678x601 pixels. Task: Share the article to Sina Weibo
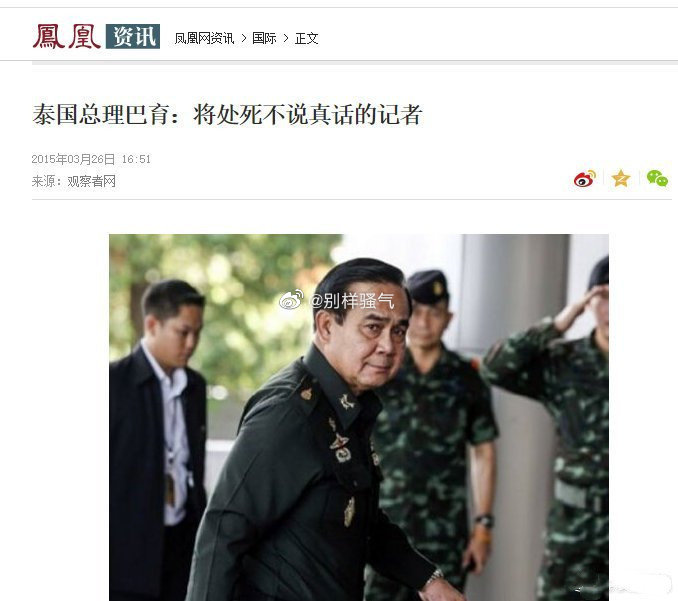click(x=585, y=179)
